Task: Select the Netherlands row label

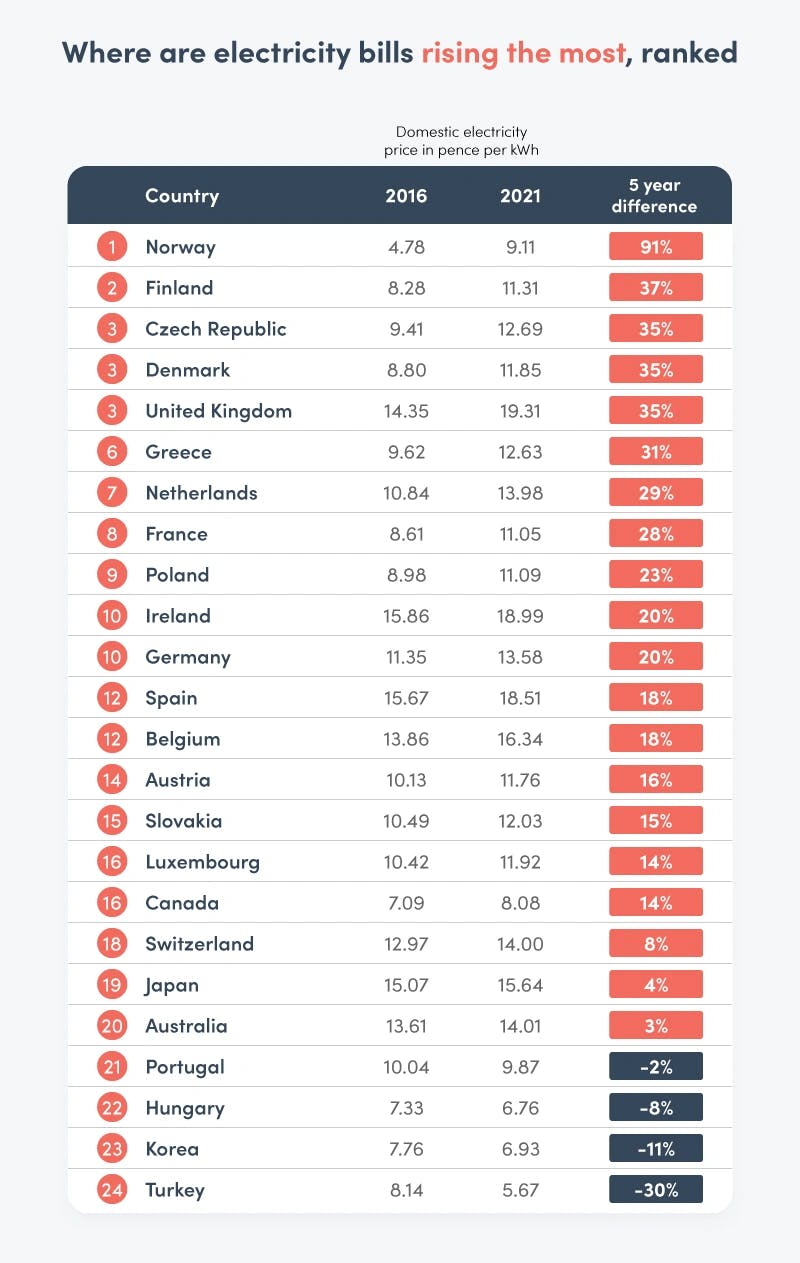Action: [201, 493]
